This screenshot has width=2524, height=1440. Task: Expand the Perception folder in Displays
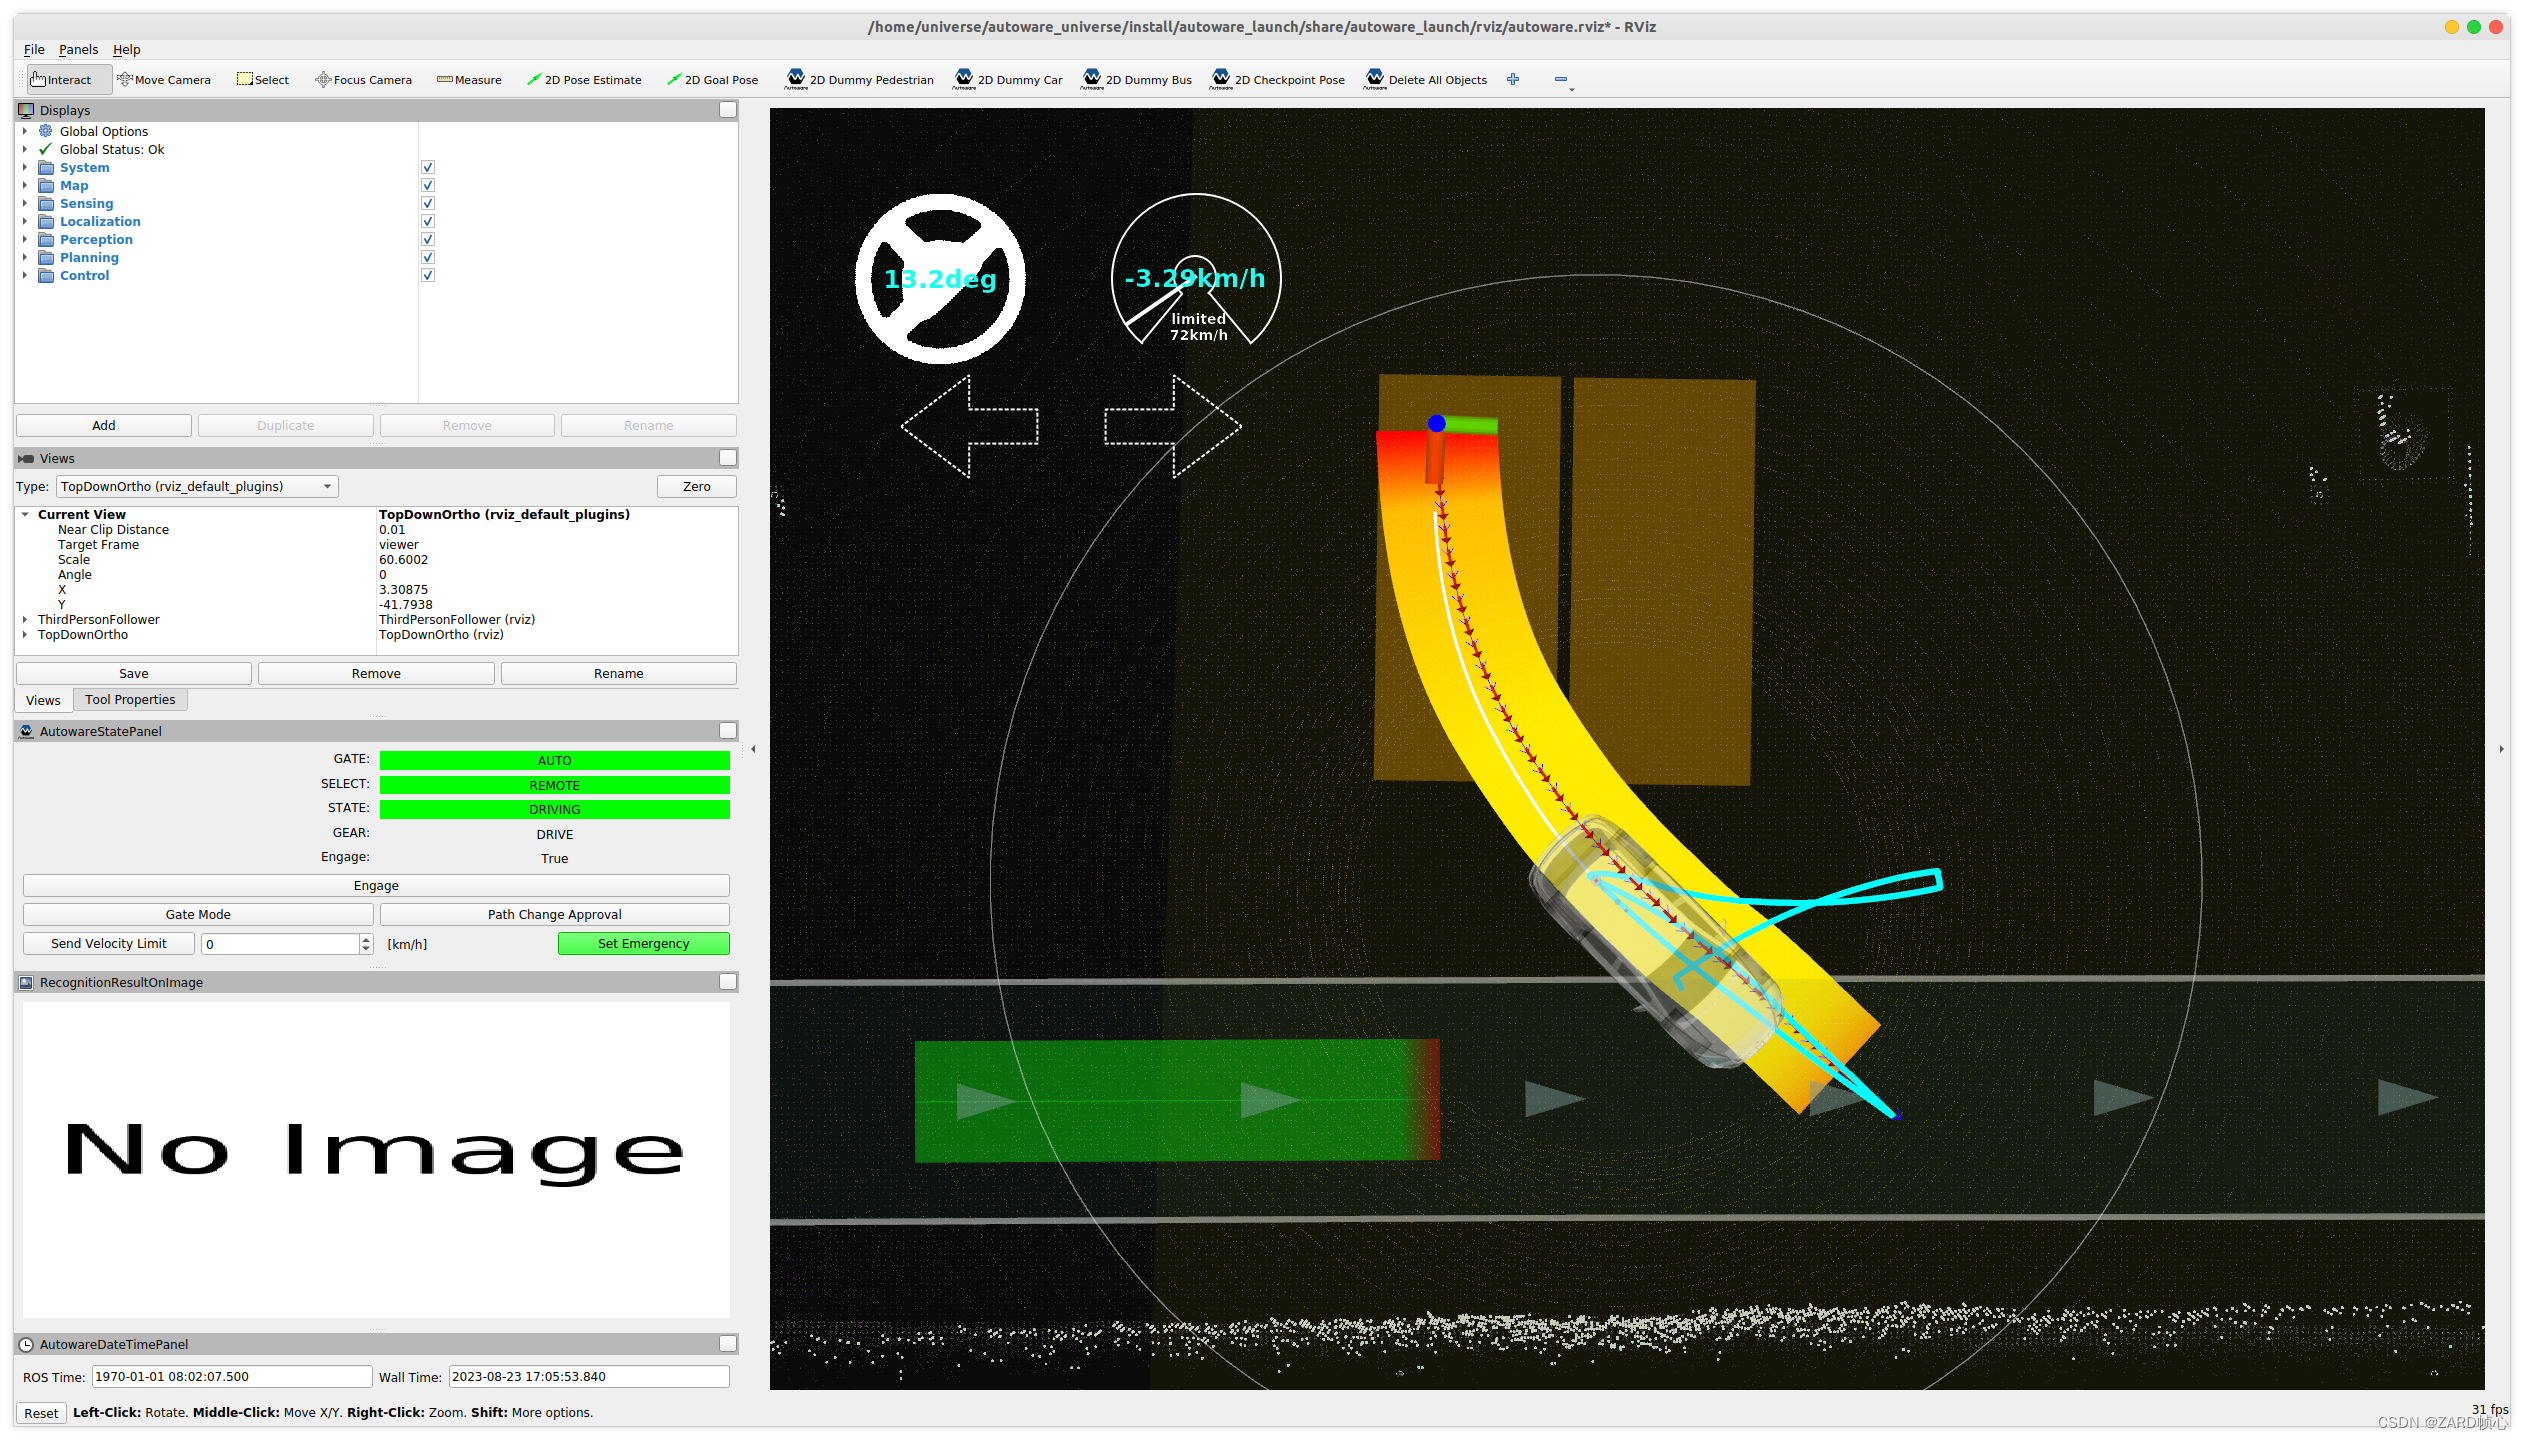(25, 240)
